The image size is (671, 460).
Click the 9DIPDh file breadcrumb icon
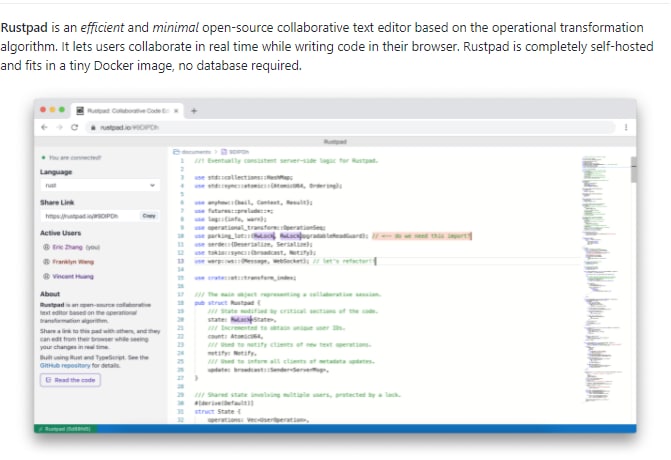click(224, 152)
